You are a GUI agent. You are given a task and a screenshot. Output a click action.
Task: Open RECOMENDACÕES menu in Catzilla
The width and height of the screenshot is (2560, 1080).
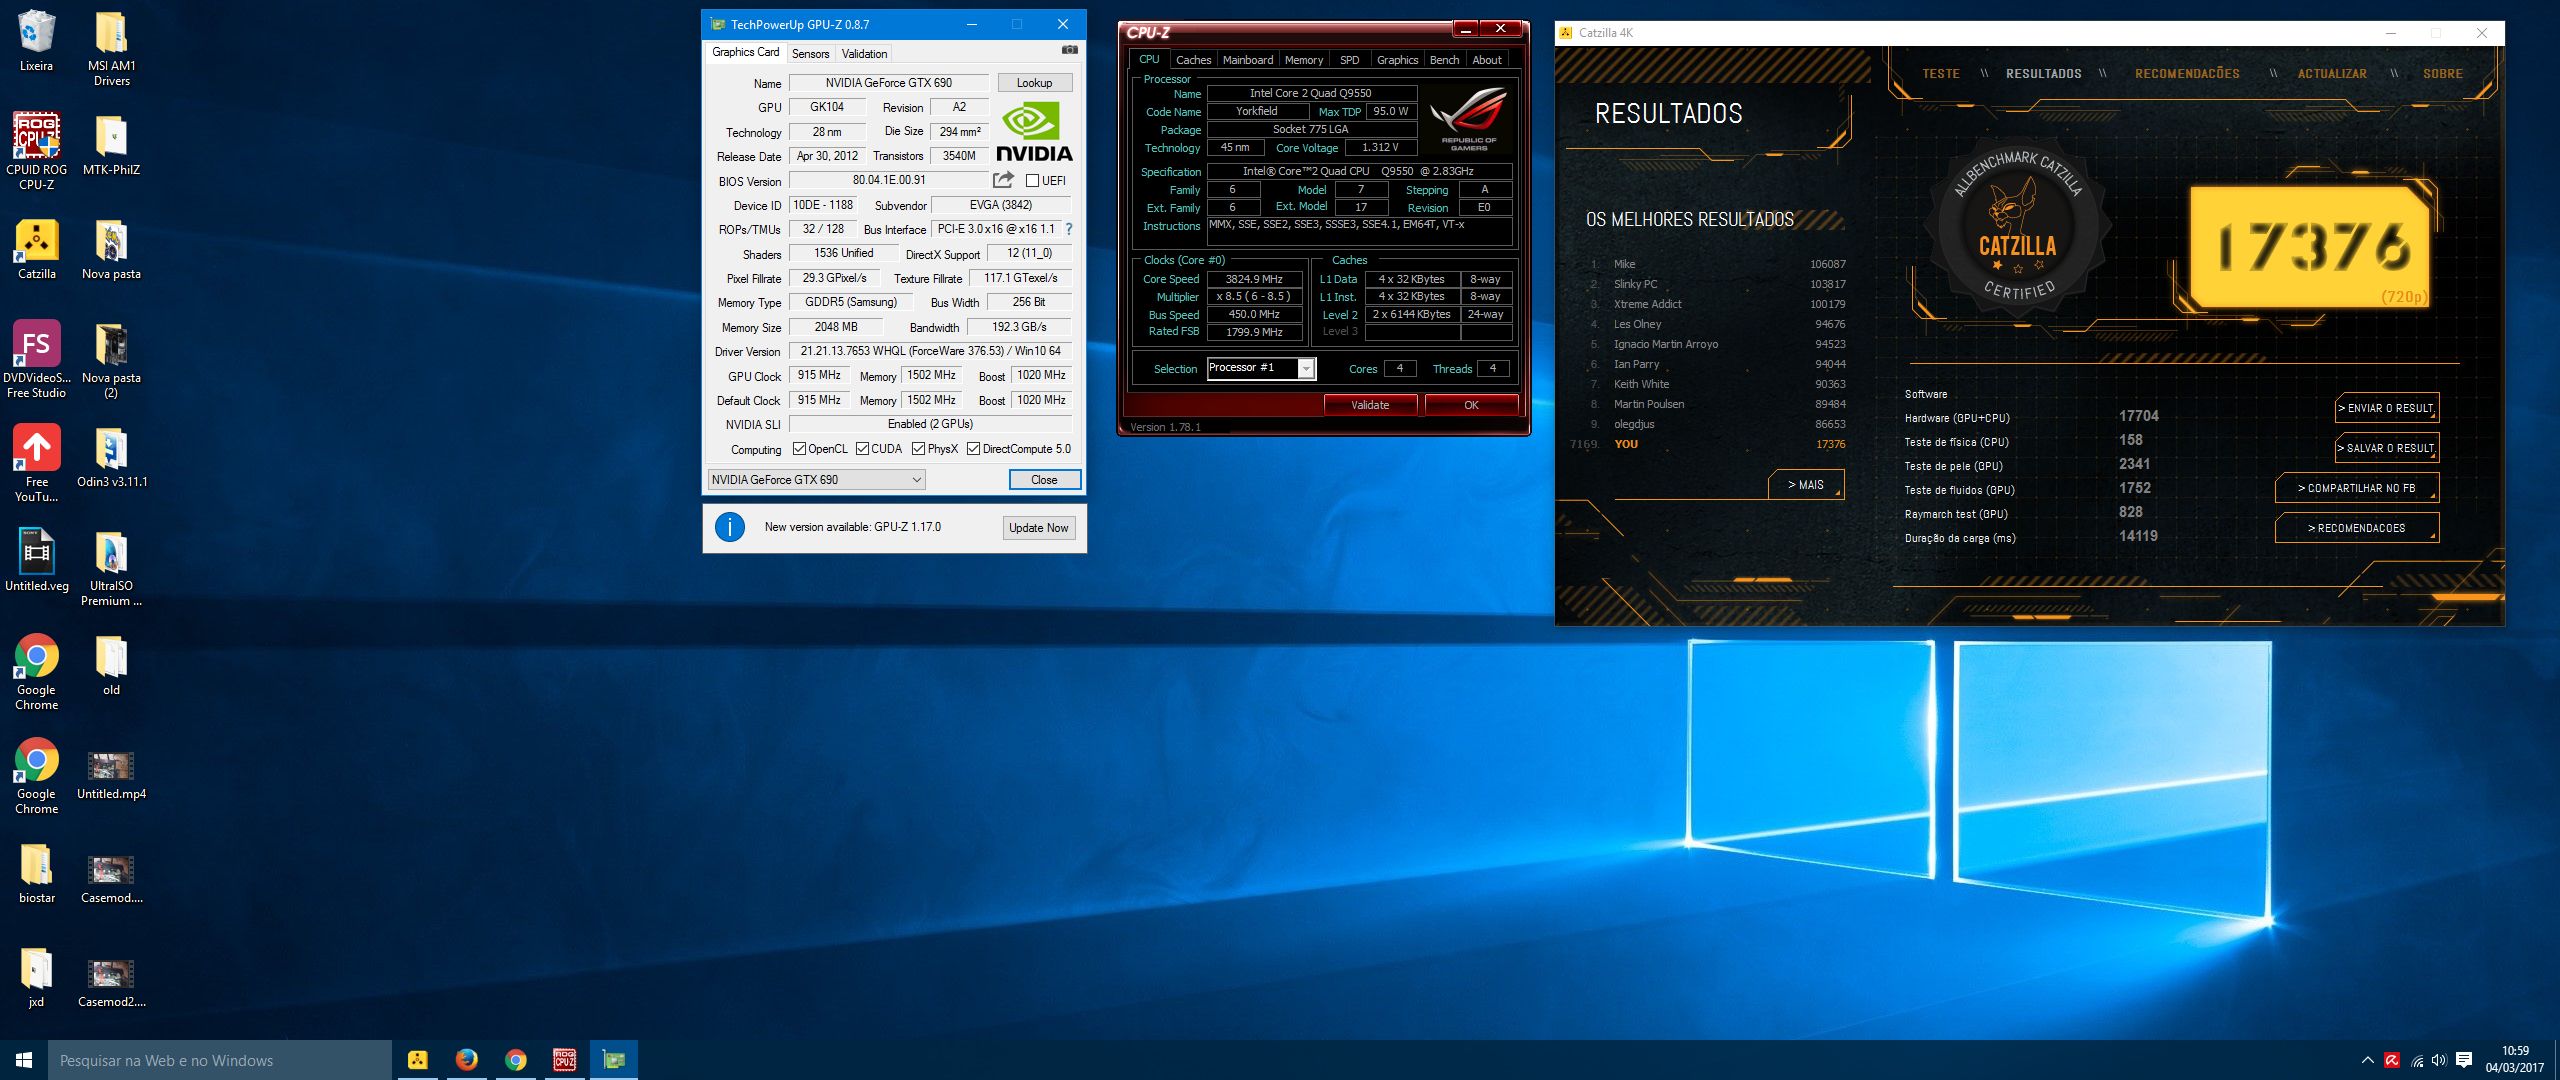point(2187,74)
